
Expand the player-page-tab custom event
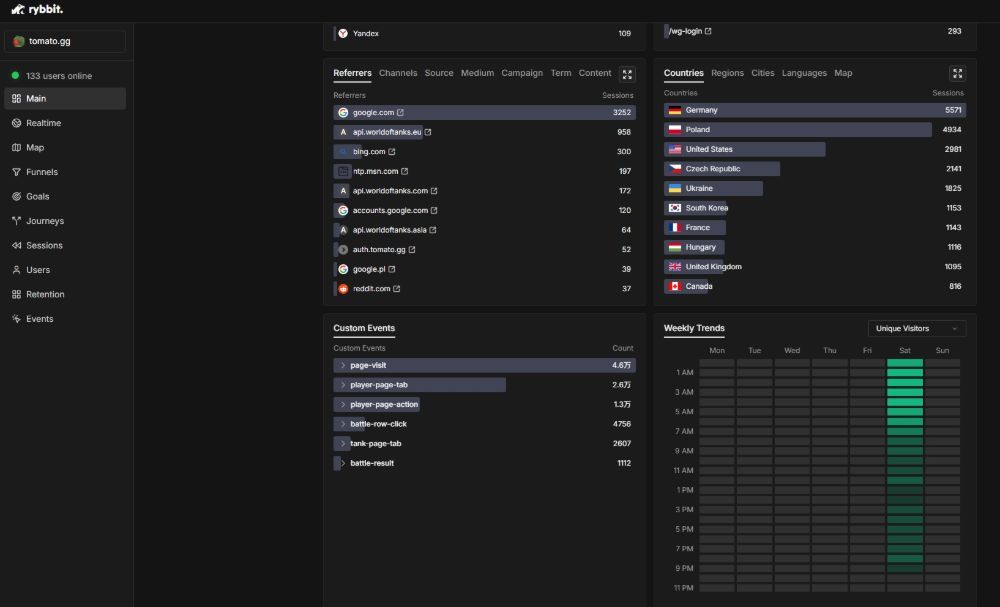pos(343,385)
